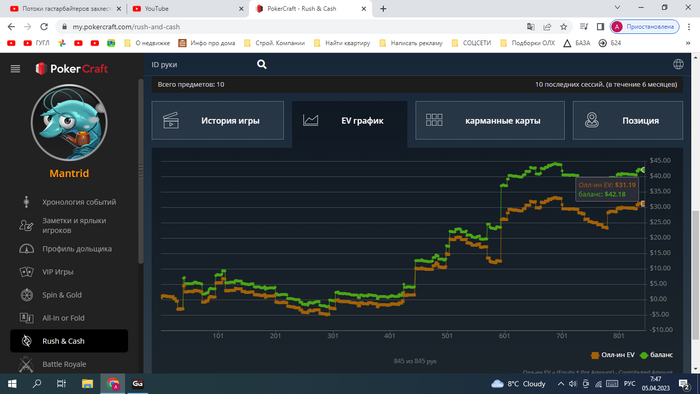
Task: Close the YouTube browser tab
Action: 241,8
